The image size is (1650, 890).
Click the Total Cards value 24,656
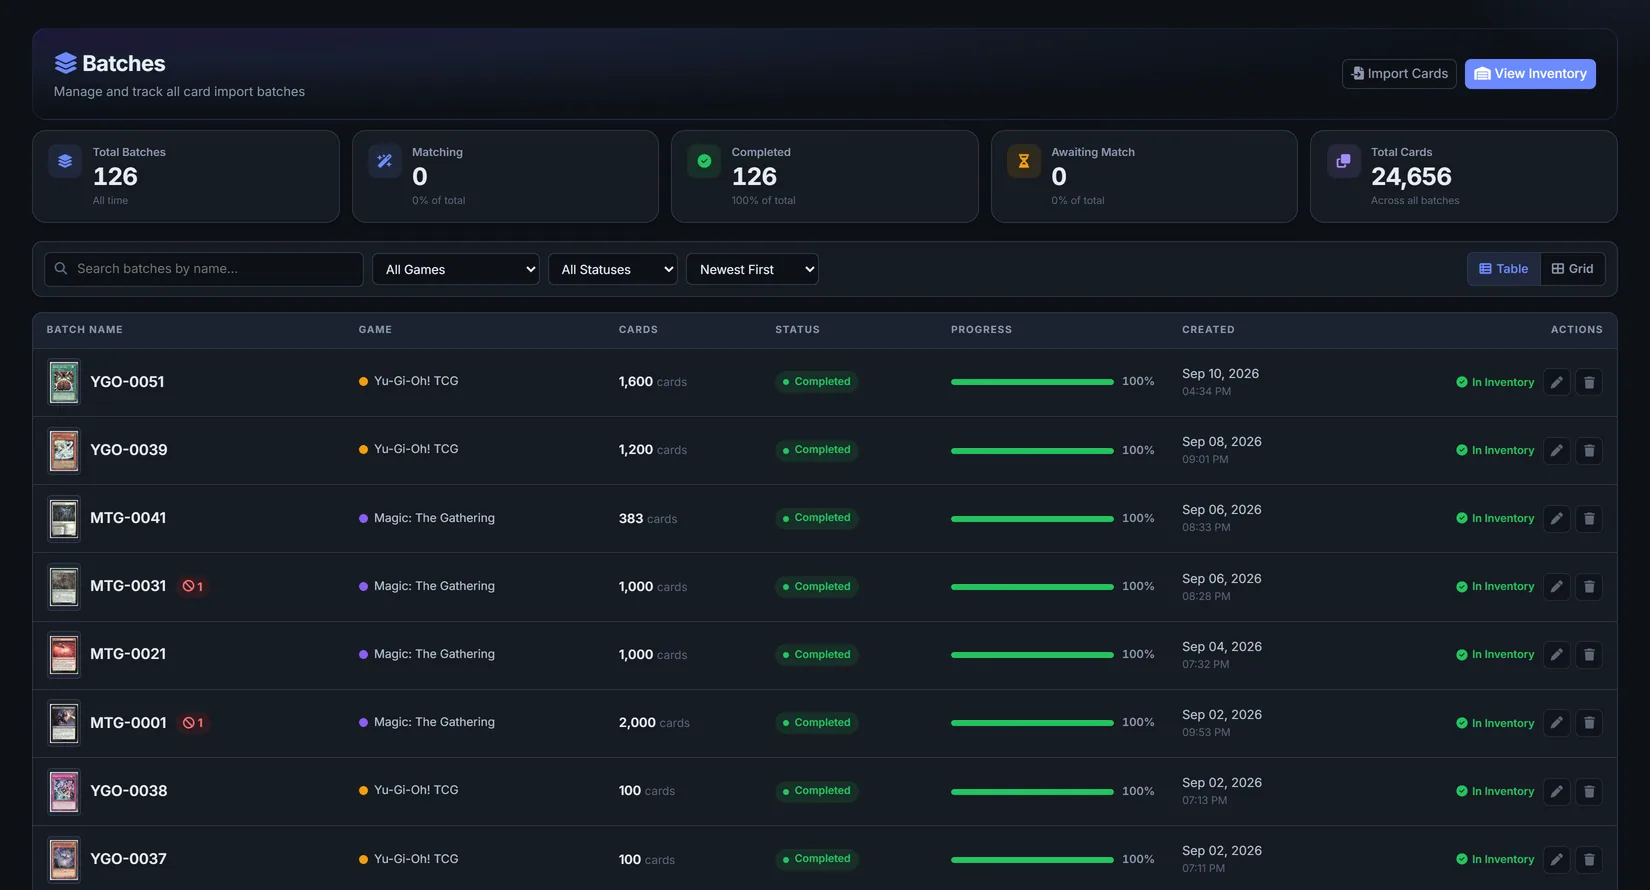point(1411,177)
